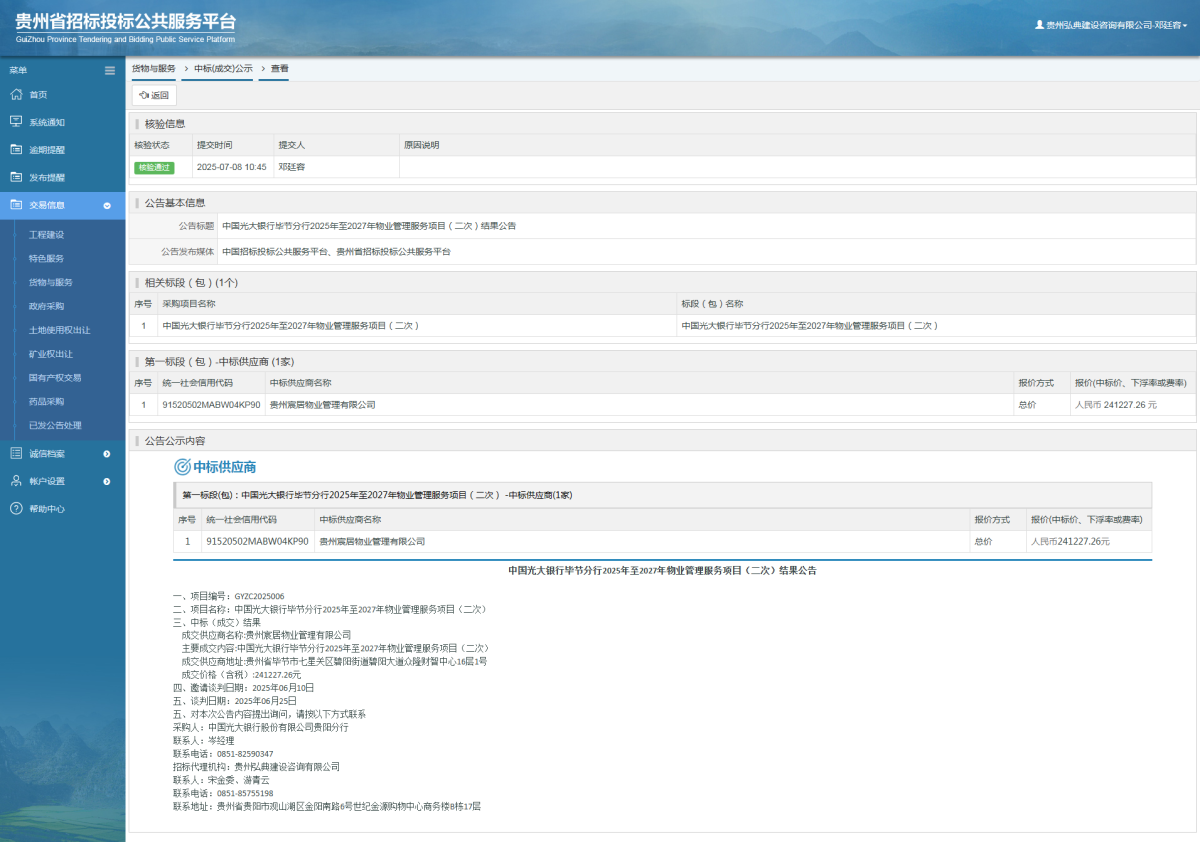Click the 帮助中心 question mark icon
1200x842 pixels.
(16, 508)
